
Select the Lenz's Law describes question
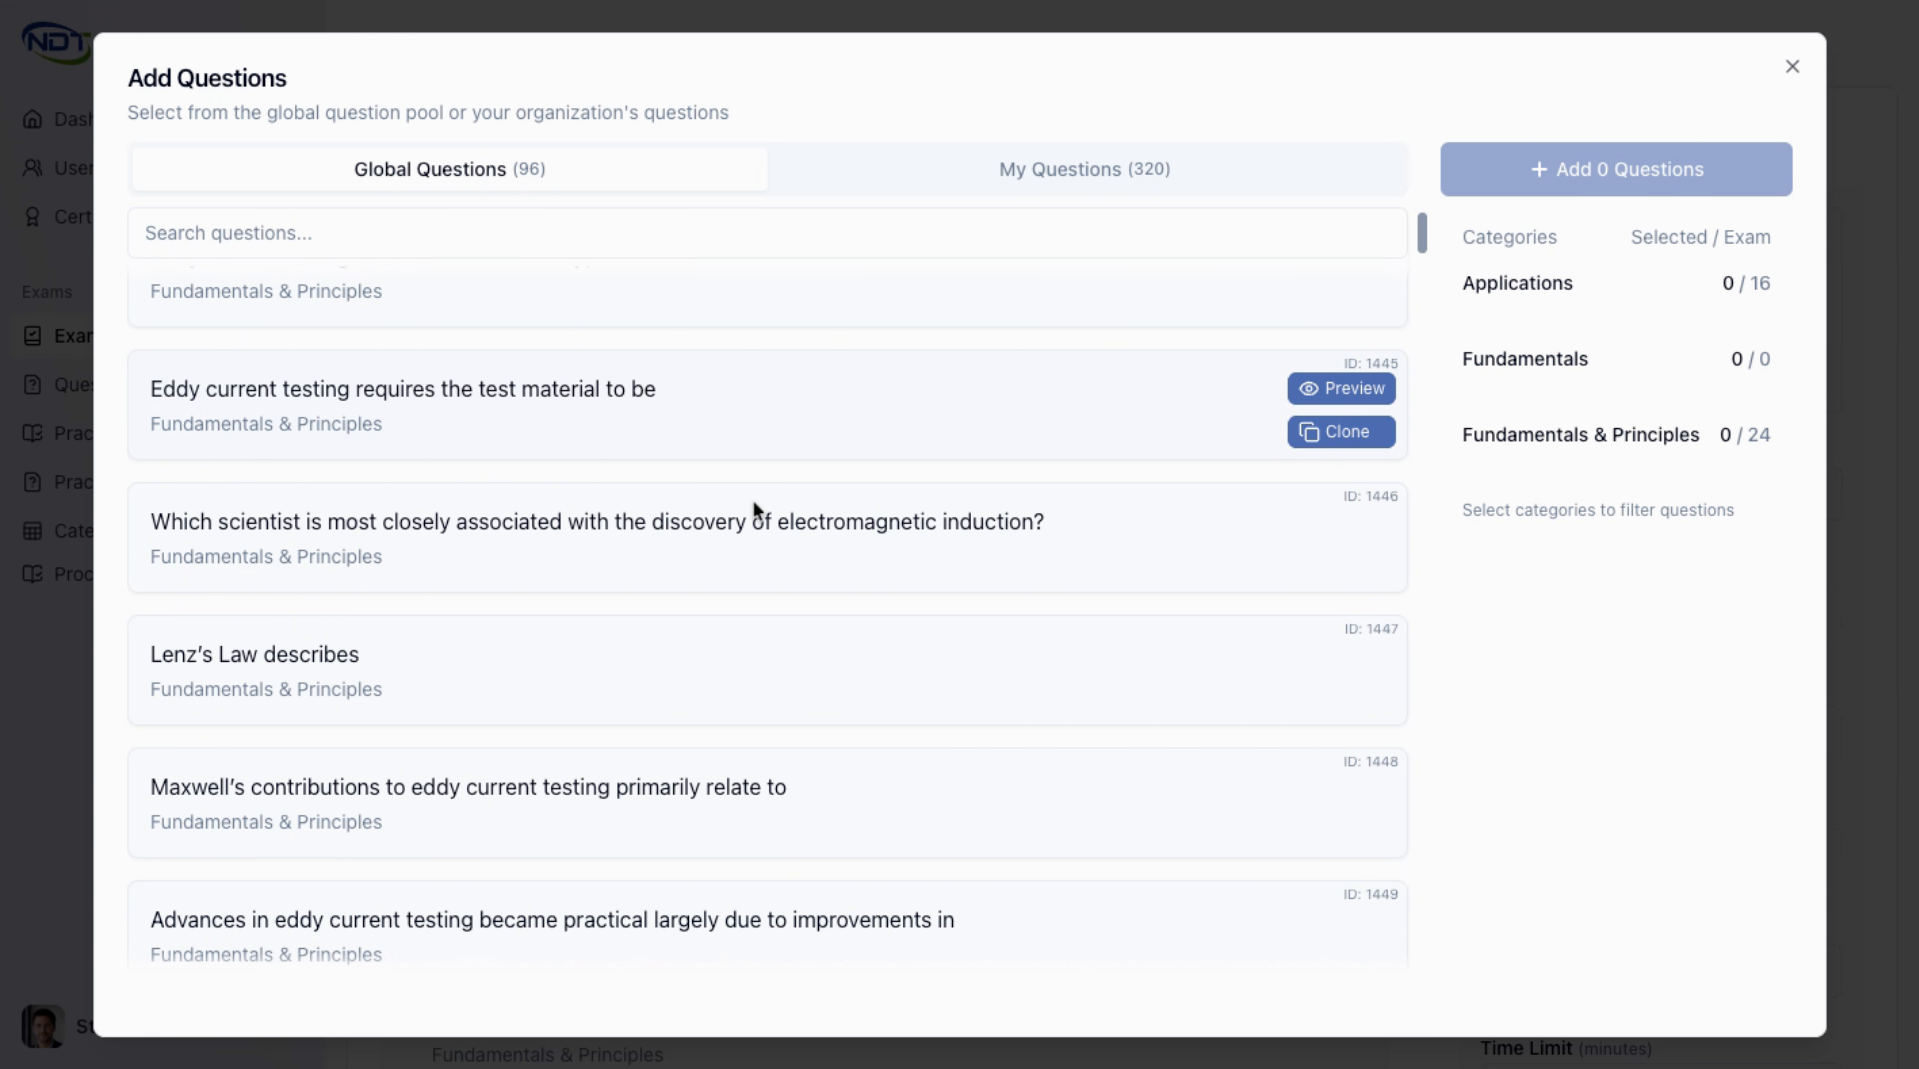pyautogui.click(x=767, y=671)
